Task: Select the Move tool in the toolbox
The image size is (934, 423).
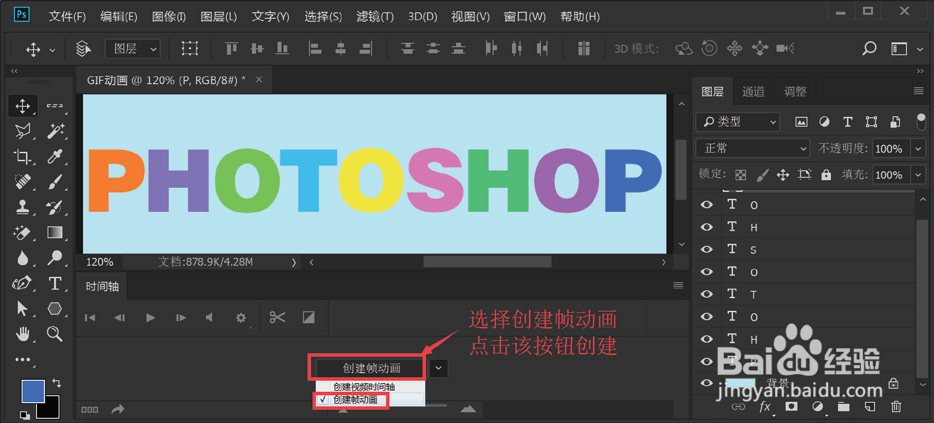Action: (23, 106)
